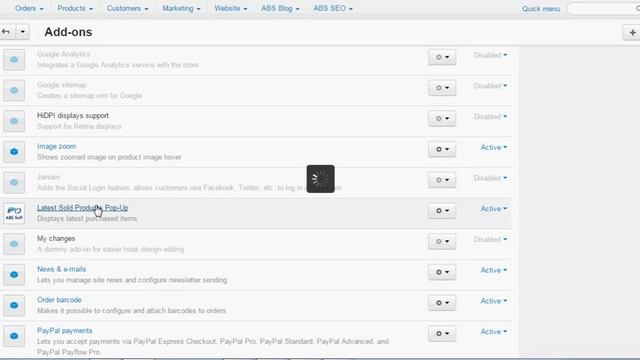Open gear menu for Latest Sold Products Pop-Up
This screenshot has width=640, height=360.
coord(442,211)
